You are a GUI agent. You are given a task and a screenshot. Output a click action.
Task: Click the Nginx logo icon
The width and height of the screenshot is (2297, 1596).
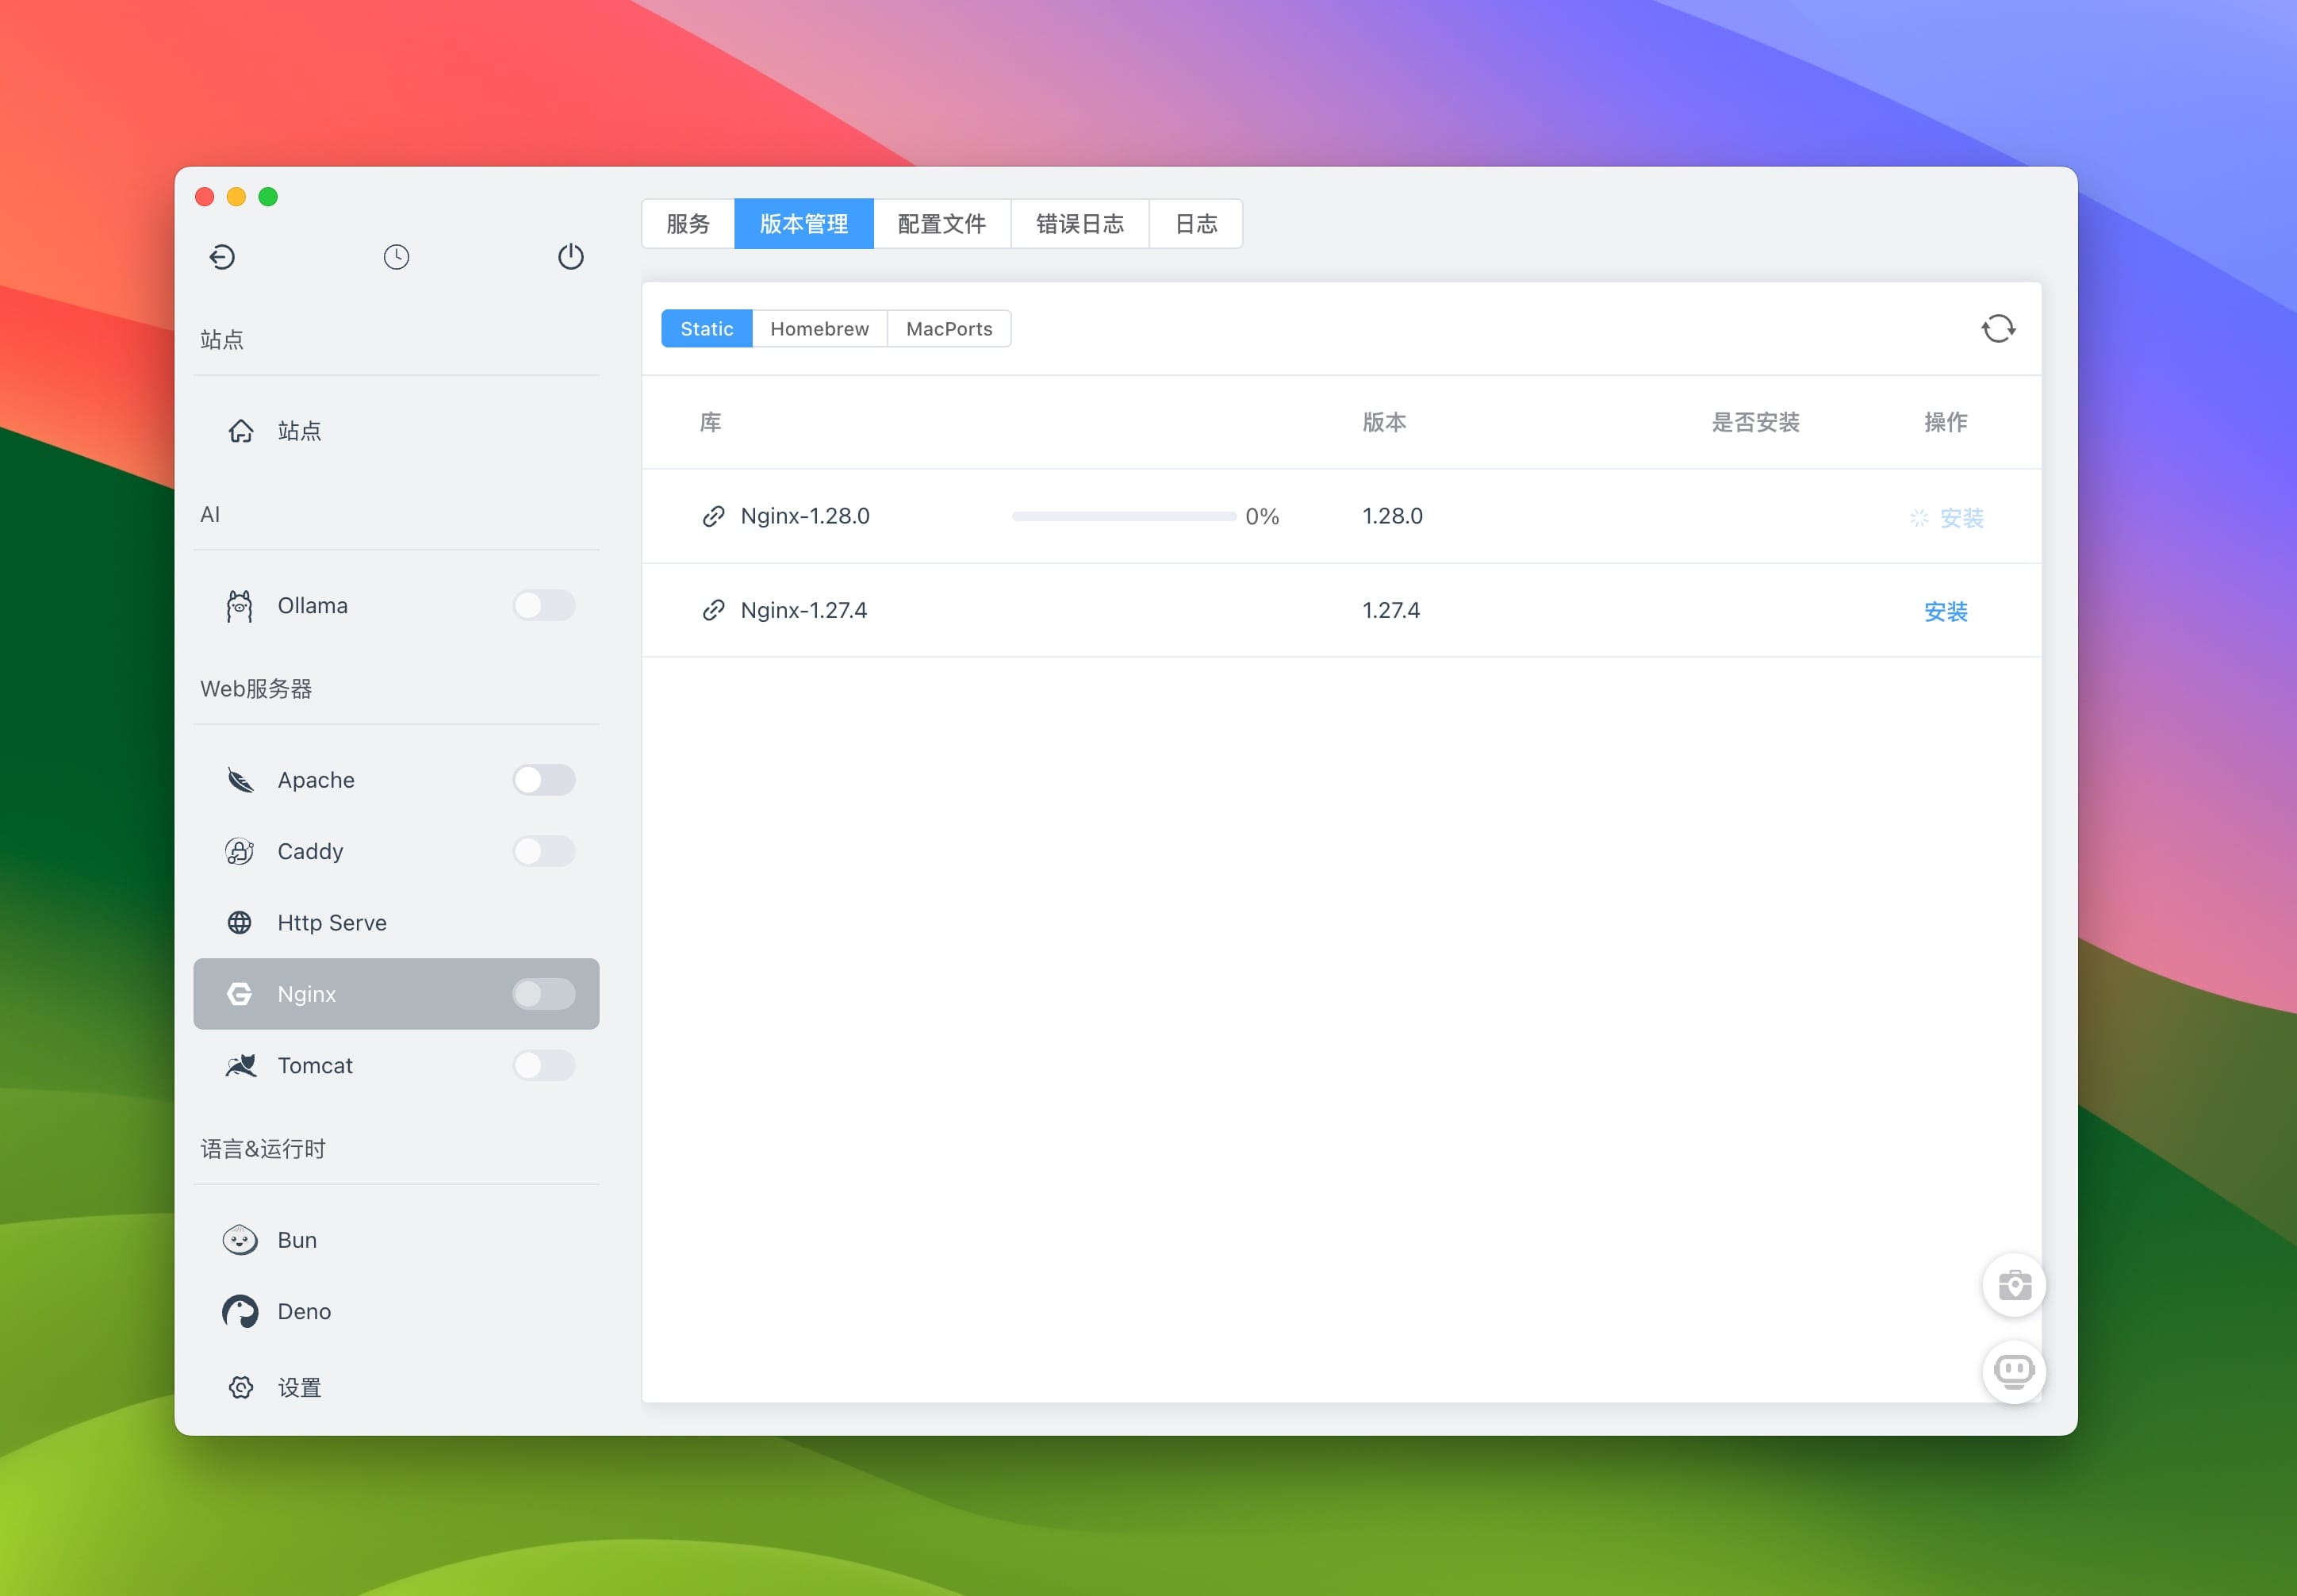240,994
